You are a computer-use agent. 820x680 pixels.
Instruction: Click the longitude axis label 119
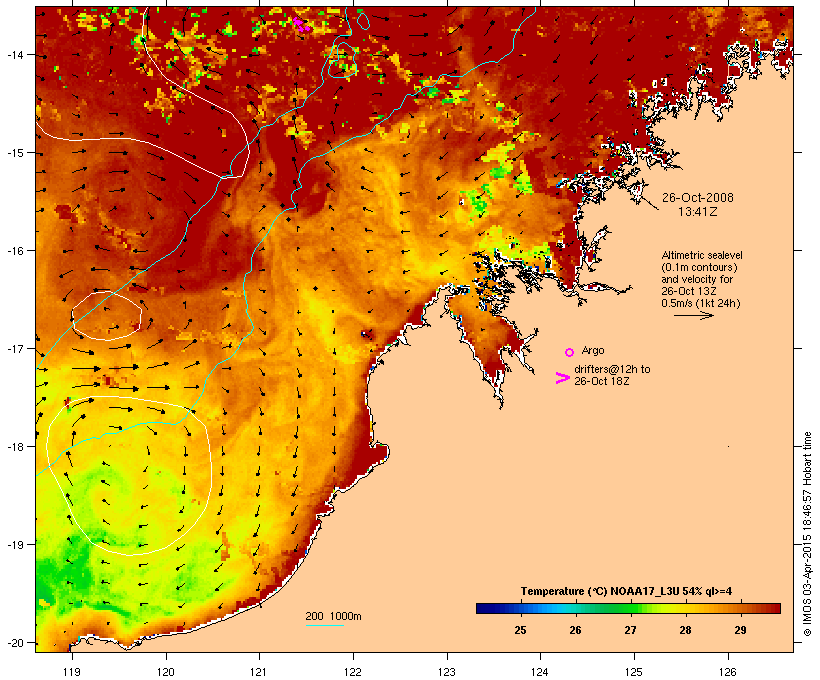72,672
